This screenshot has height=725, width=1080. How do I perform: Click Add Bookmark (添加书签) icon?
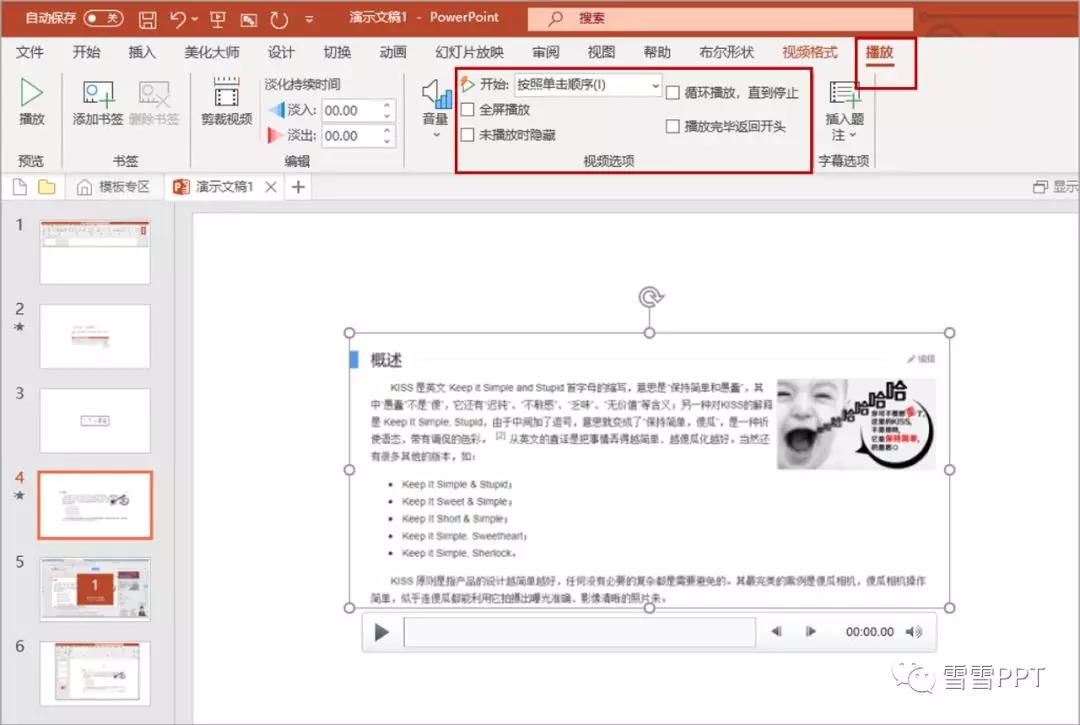[x=98, y=96]
